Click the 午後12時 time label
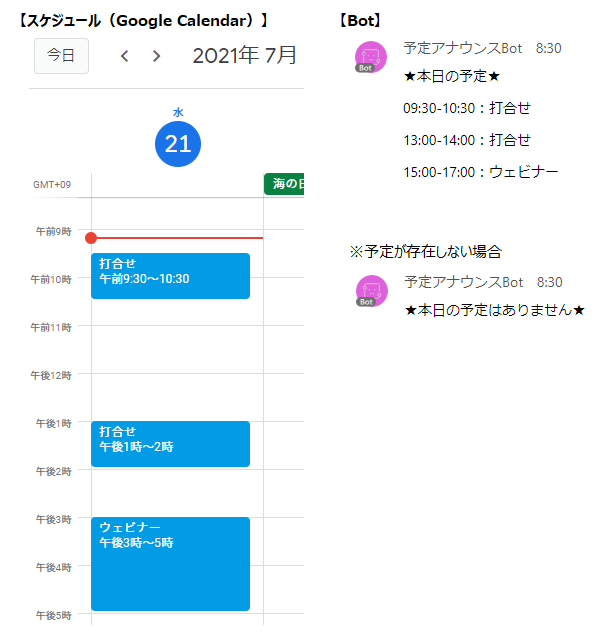Screen dimensions: 612x640 (51, 375)
